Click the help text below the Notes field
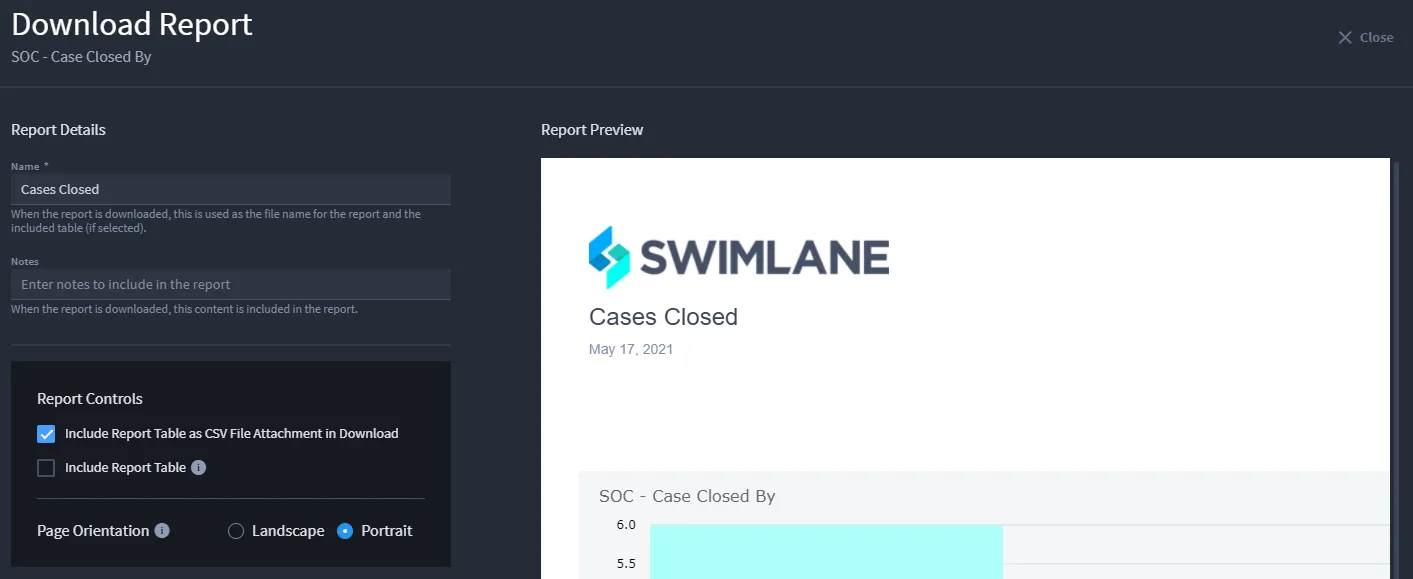Screen dimensions: 1413x579 point(184,309)
